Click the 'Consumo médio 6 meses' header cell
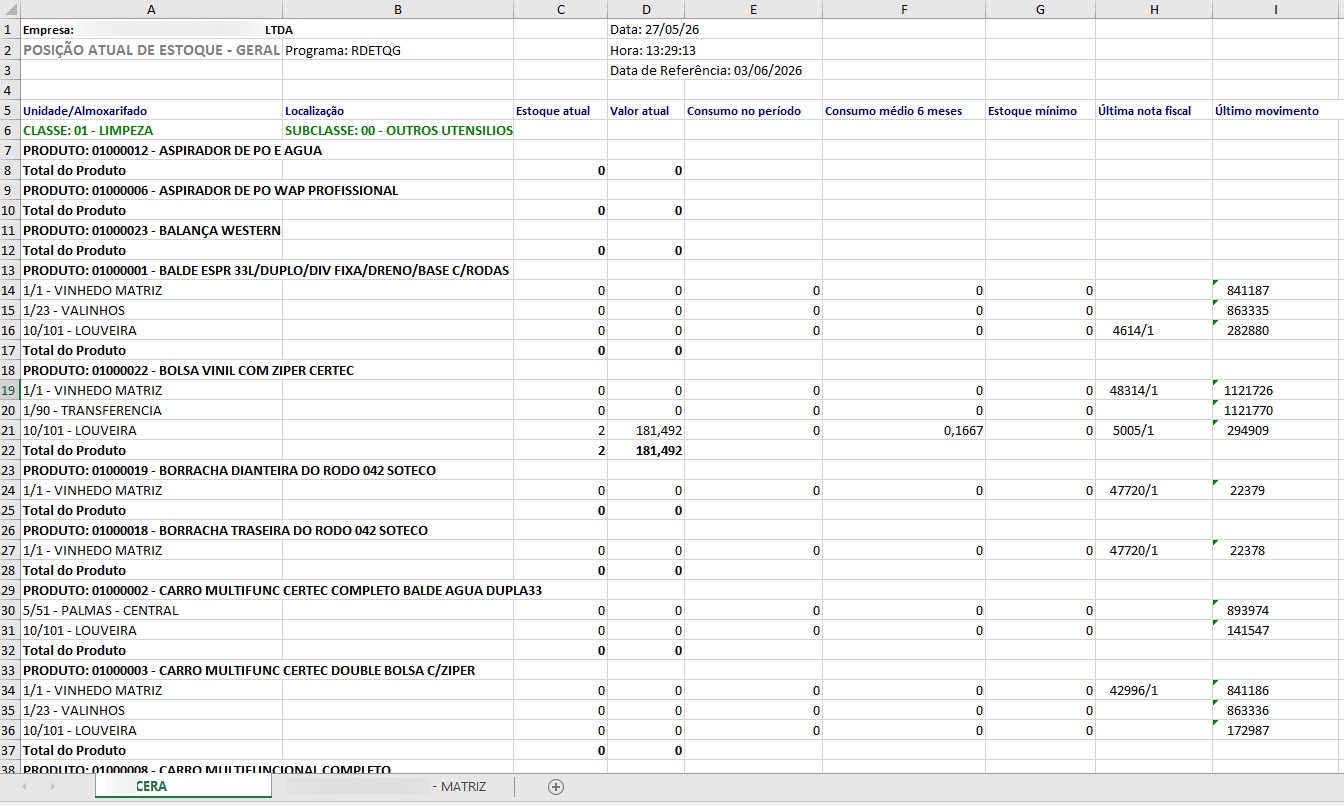 point(904,110)
